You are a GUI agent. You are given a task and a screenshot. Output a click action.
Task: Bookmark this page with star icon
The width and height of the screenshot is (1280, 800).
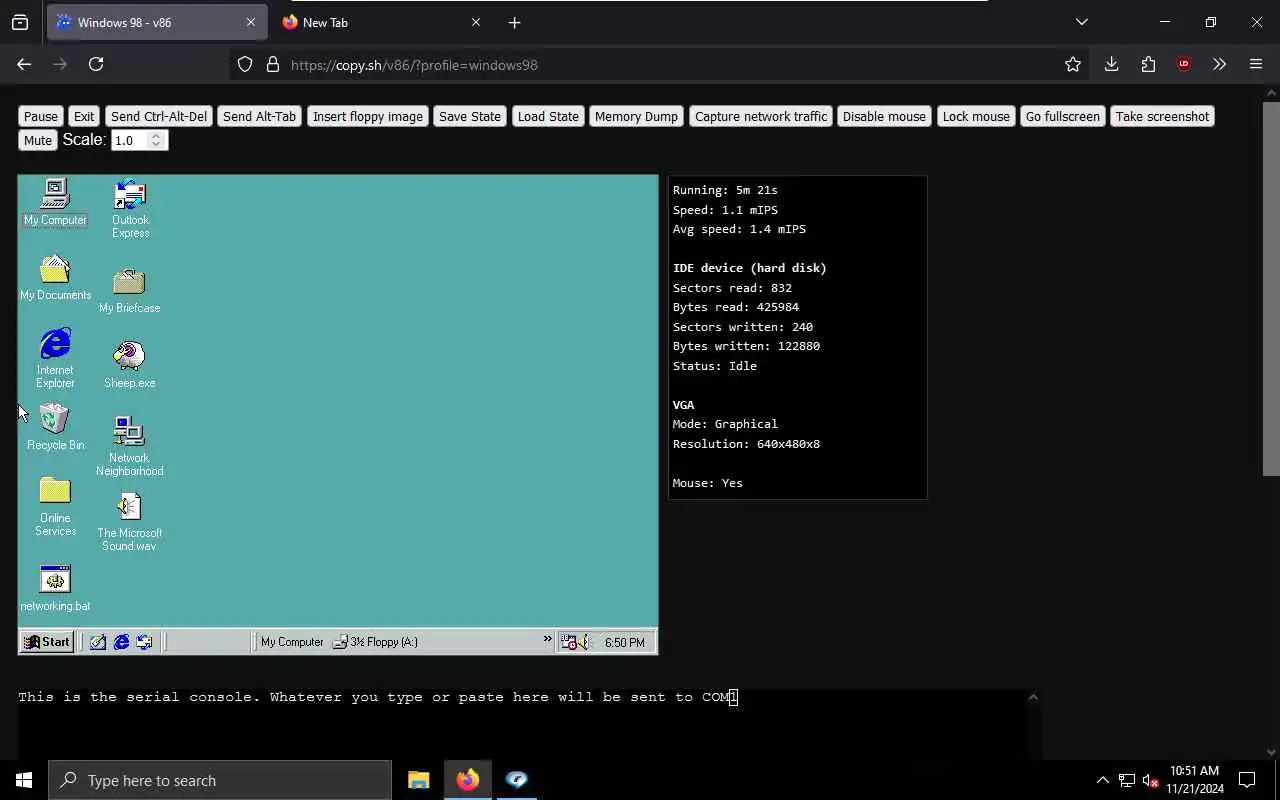[x=1073, y=64]
